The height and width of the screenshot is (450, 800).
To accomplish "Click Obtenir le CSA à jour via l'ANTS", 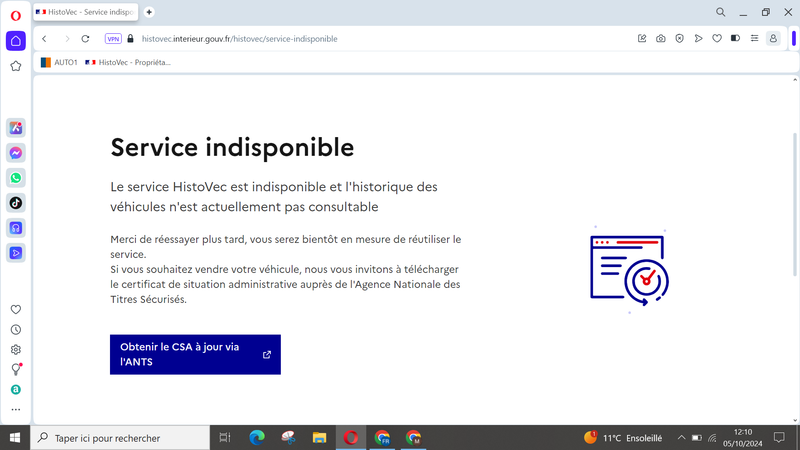I will pos(195,355).
